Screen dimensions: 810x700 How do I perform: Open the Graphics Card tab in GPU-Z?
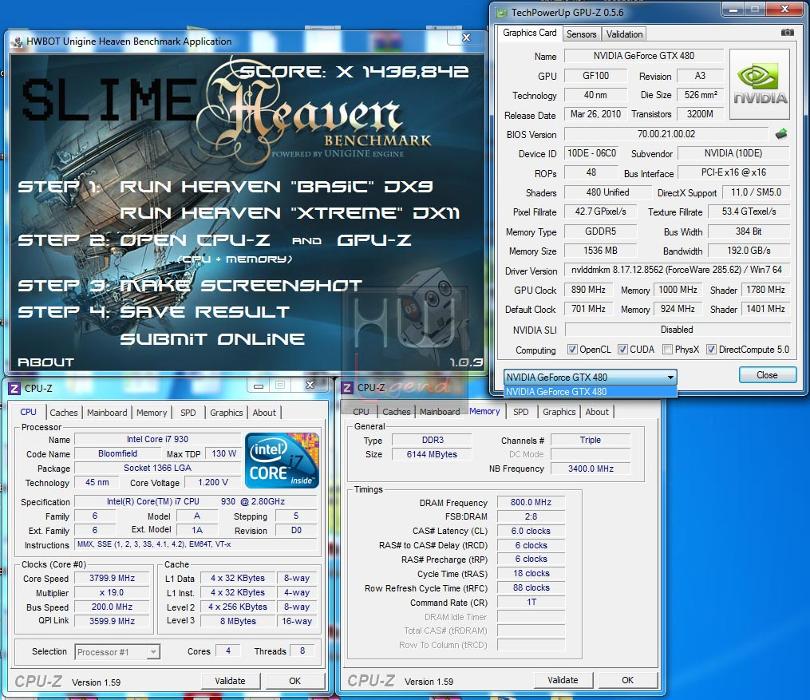(x=529, y=33)
